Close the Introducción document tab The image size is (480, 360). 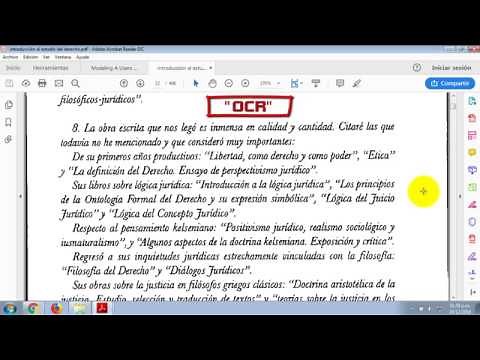(x=211, y=68)
